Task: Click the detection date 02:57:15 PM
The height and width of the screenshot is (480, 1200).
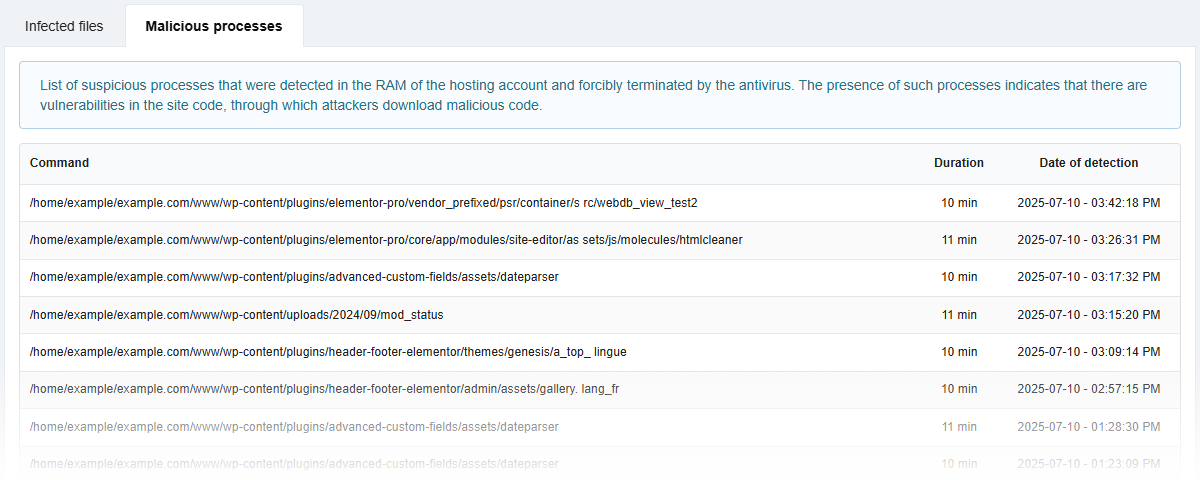Action: [x=1088, y=389]
